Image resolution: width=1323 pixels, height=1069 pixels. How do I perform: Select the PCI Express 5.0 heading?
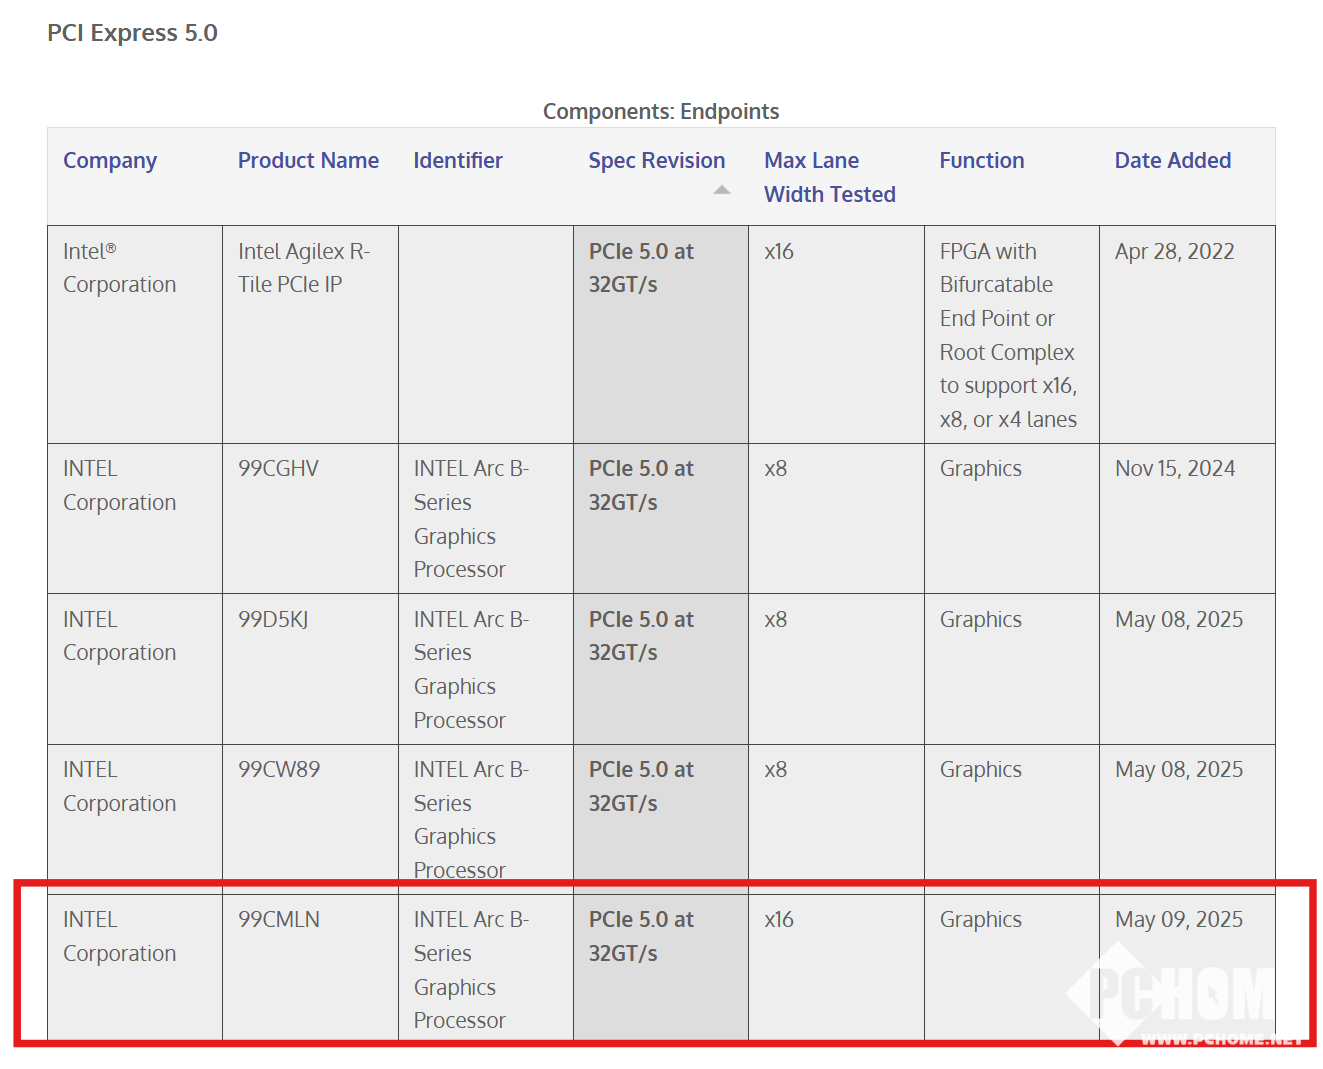pos(132,33)
